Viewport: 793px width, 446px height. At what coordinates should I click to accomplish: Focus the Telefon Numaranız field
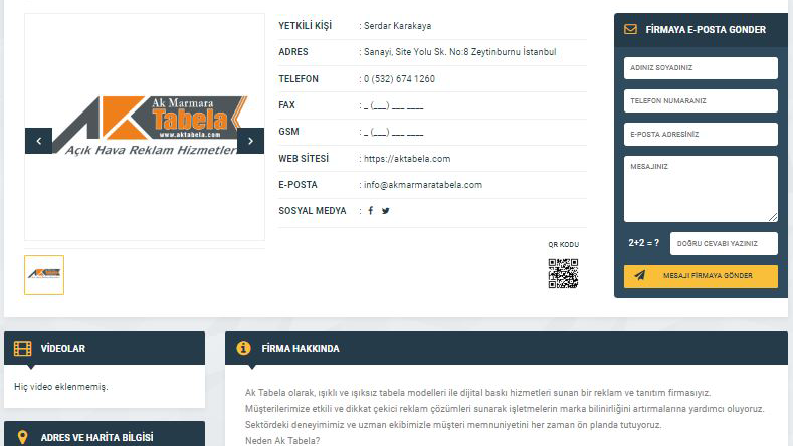coord(700,101)
